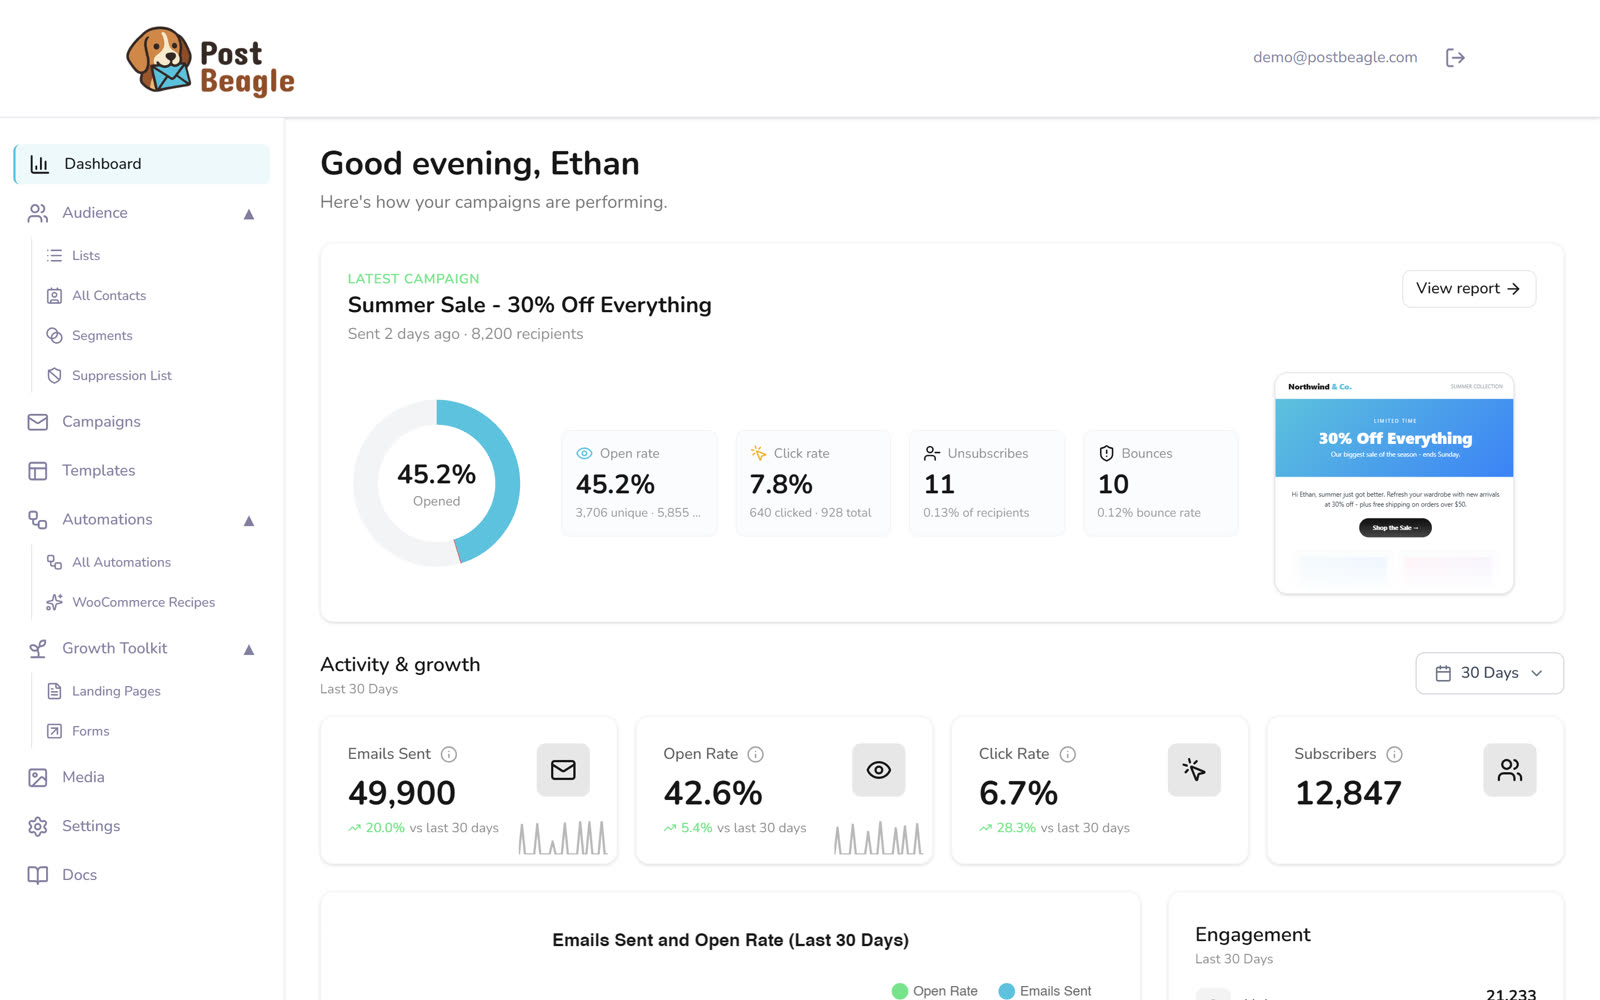Click the Bounces stat card

point(1161,484)
